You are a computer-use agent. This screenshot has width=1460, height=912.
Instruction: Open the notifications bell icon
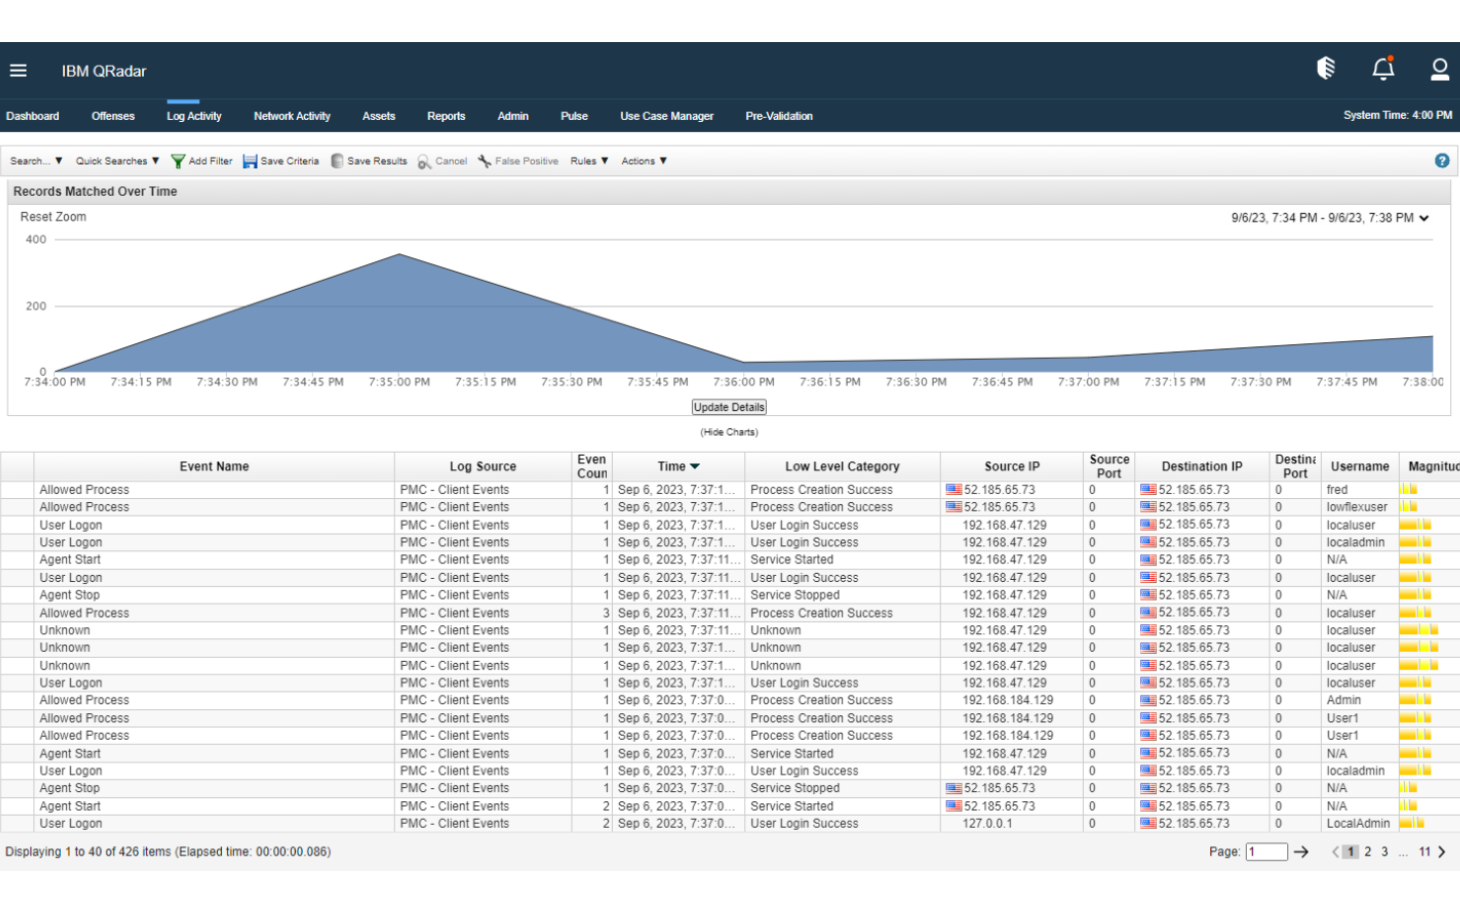[1382, 68]
